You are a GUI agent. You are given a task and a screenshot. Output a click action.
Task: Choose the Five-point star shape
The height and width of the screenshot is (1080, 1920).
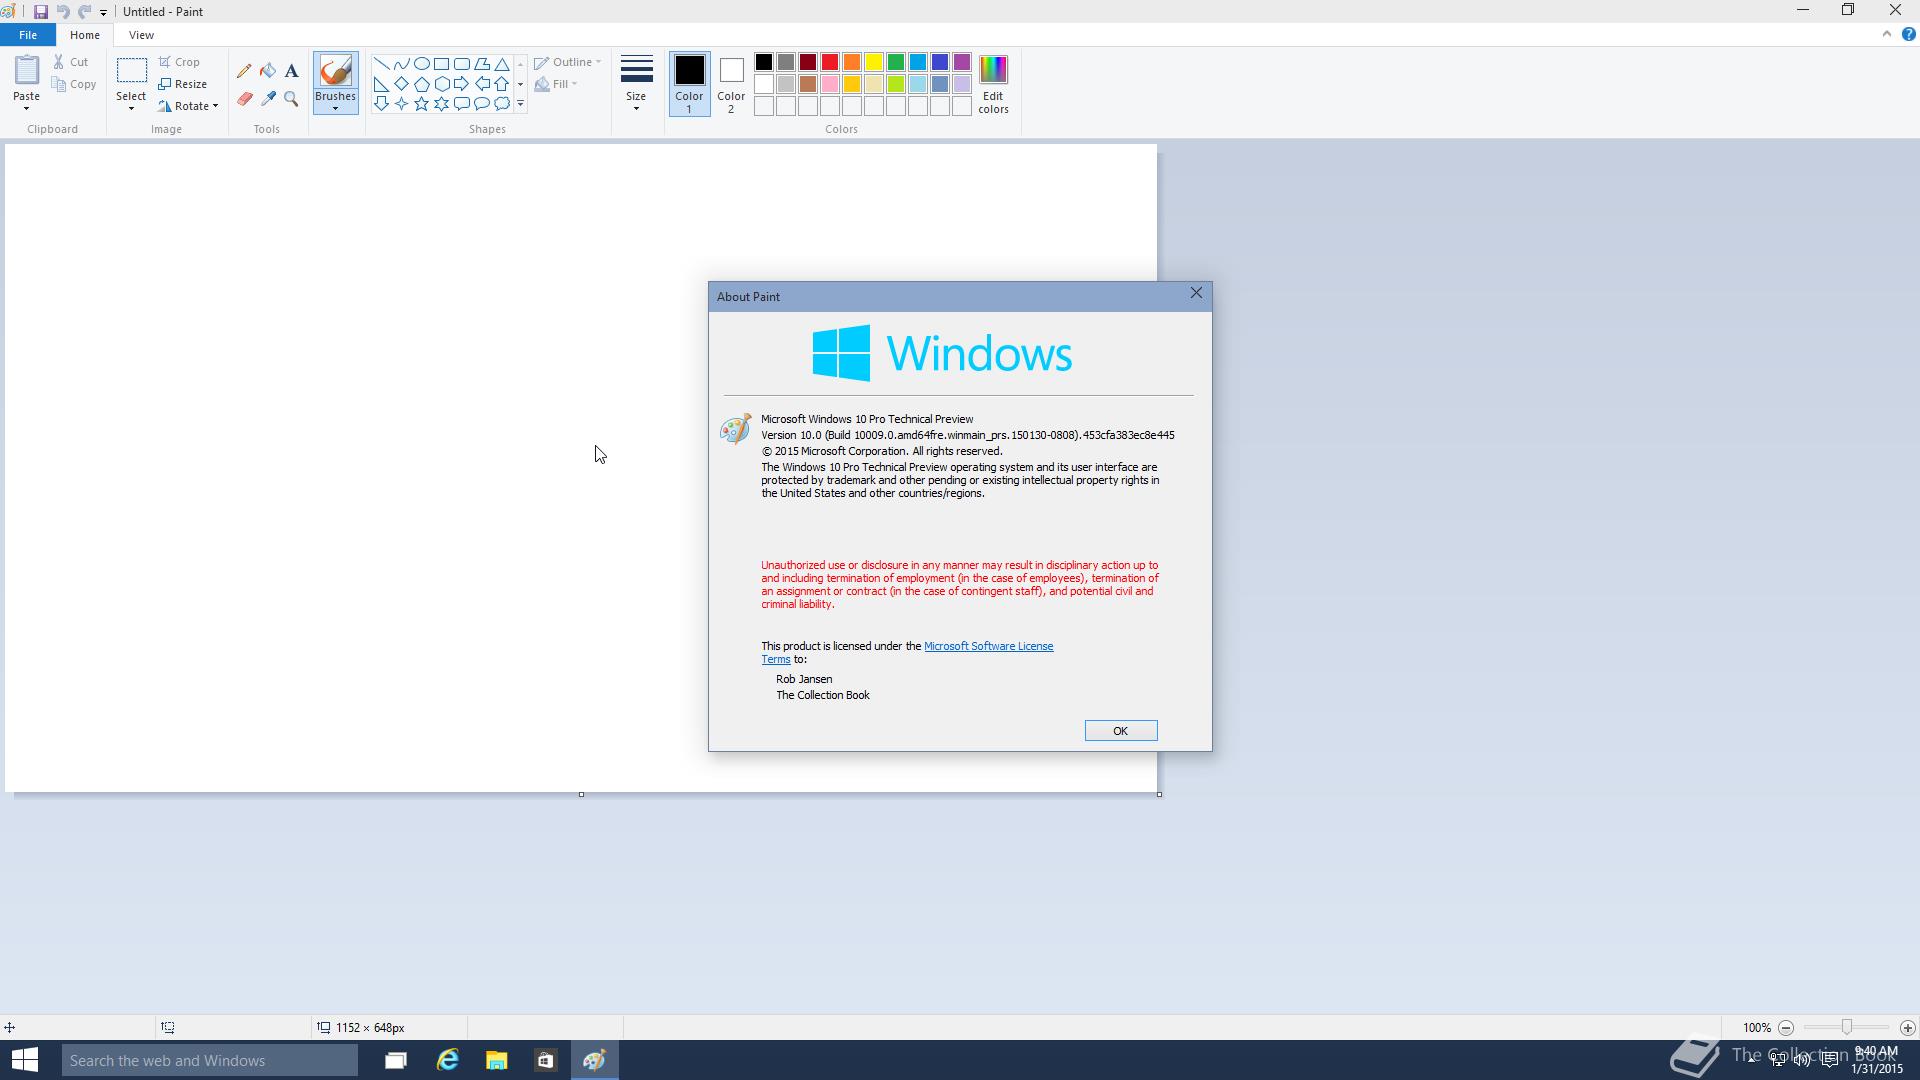click(x=421, y=103)
